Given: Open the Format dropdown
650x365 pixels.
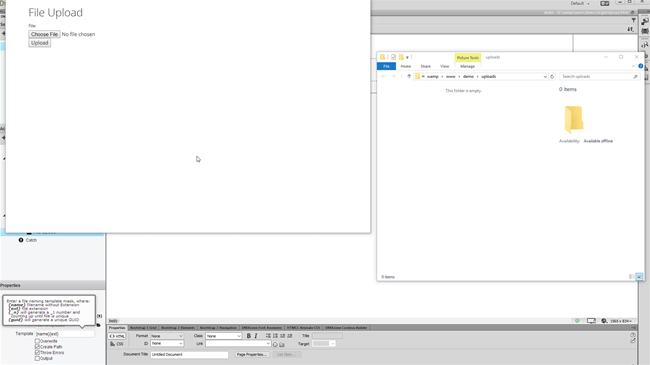Looking at the screenshot, I should click(x=167, y=336).
